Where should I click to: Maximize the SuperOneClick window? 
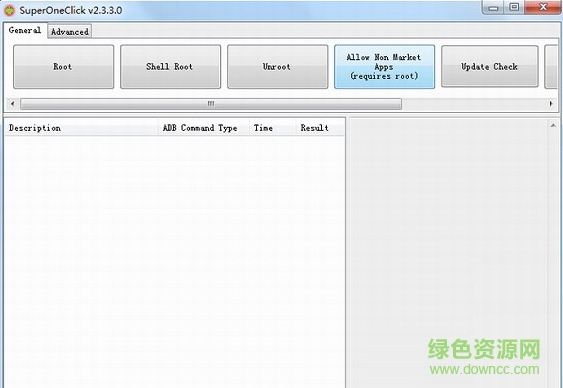pyautogui.click(x=514, y=8)
